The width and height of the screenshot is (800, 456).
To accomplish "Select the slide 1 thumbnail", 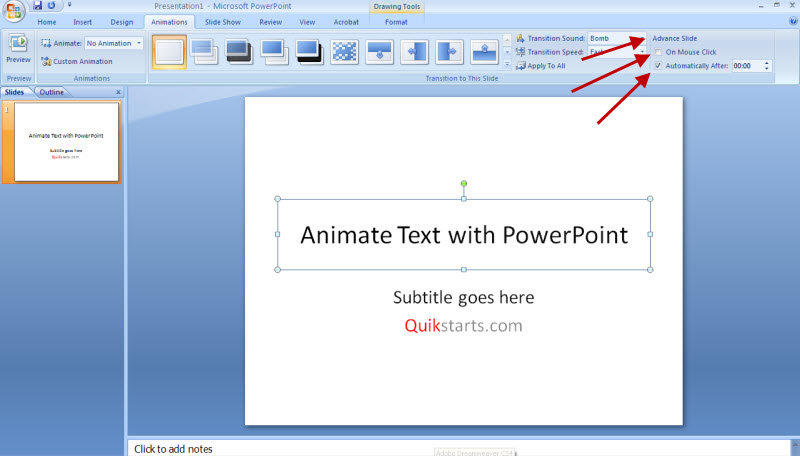I will (66, 142).
